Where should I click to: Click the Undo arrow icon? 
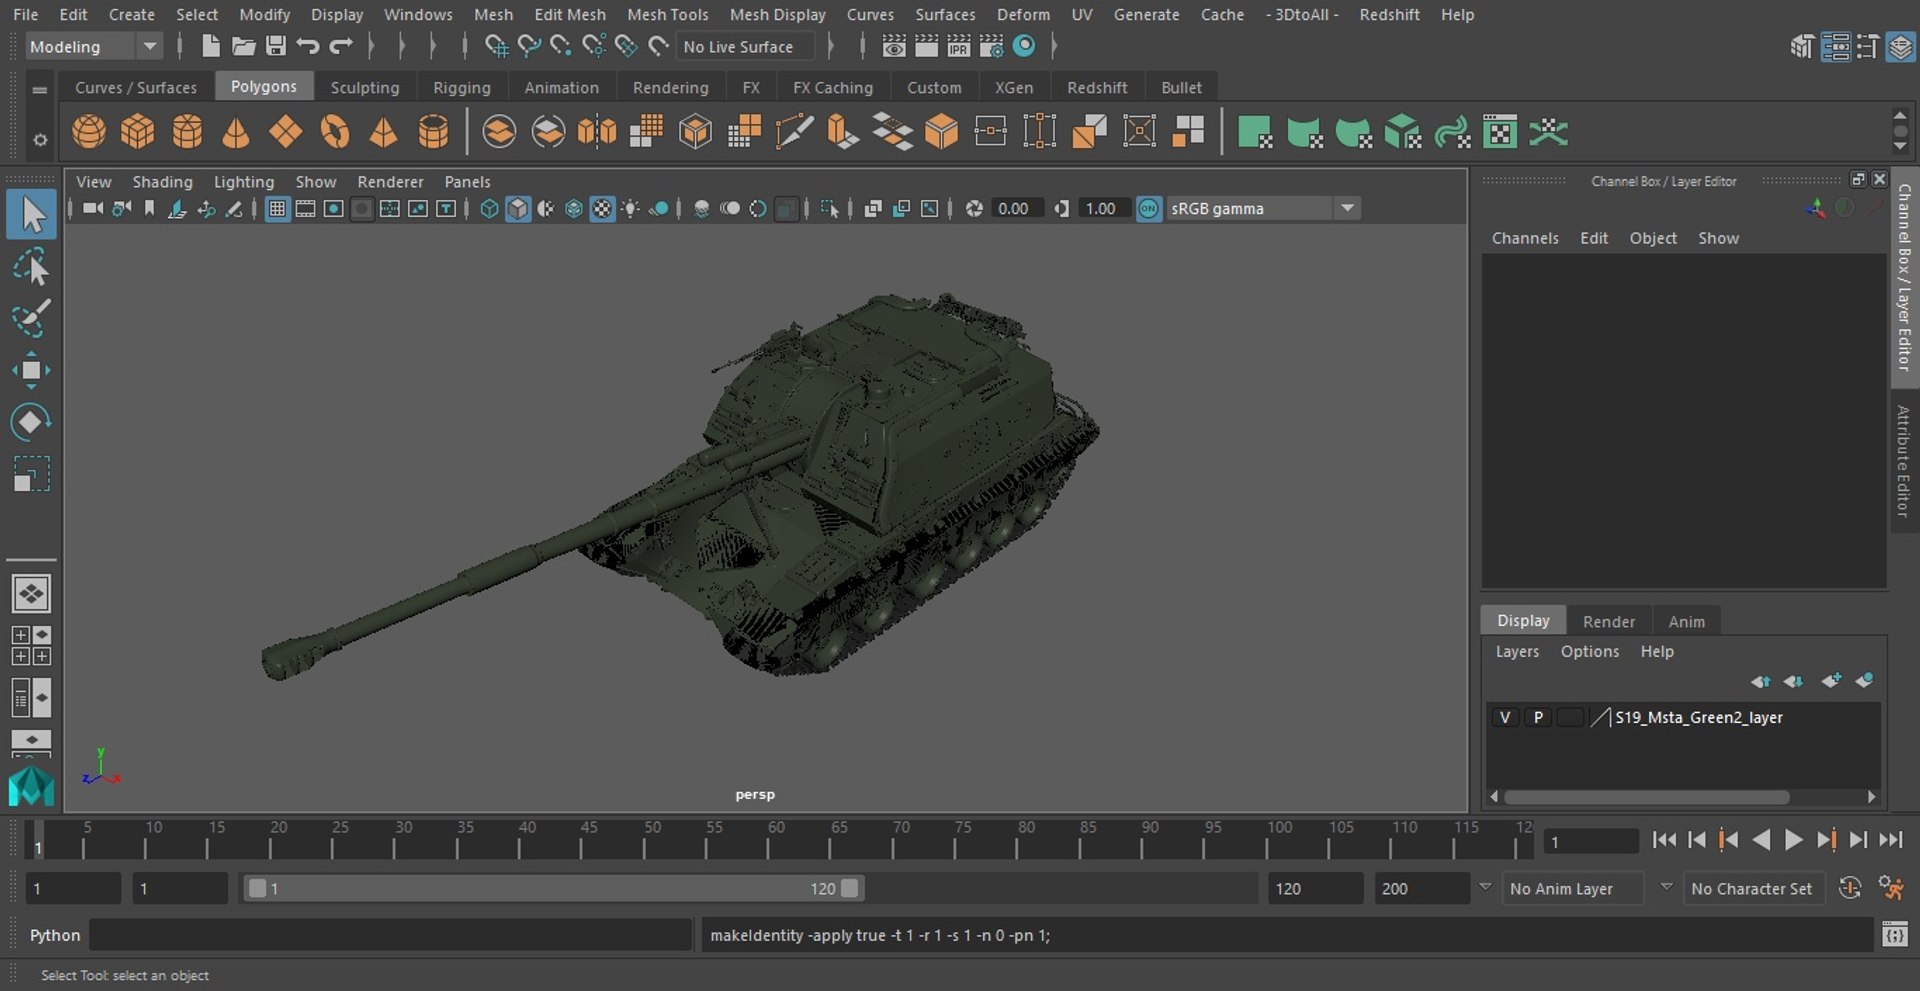[308, 46]
